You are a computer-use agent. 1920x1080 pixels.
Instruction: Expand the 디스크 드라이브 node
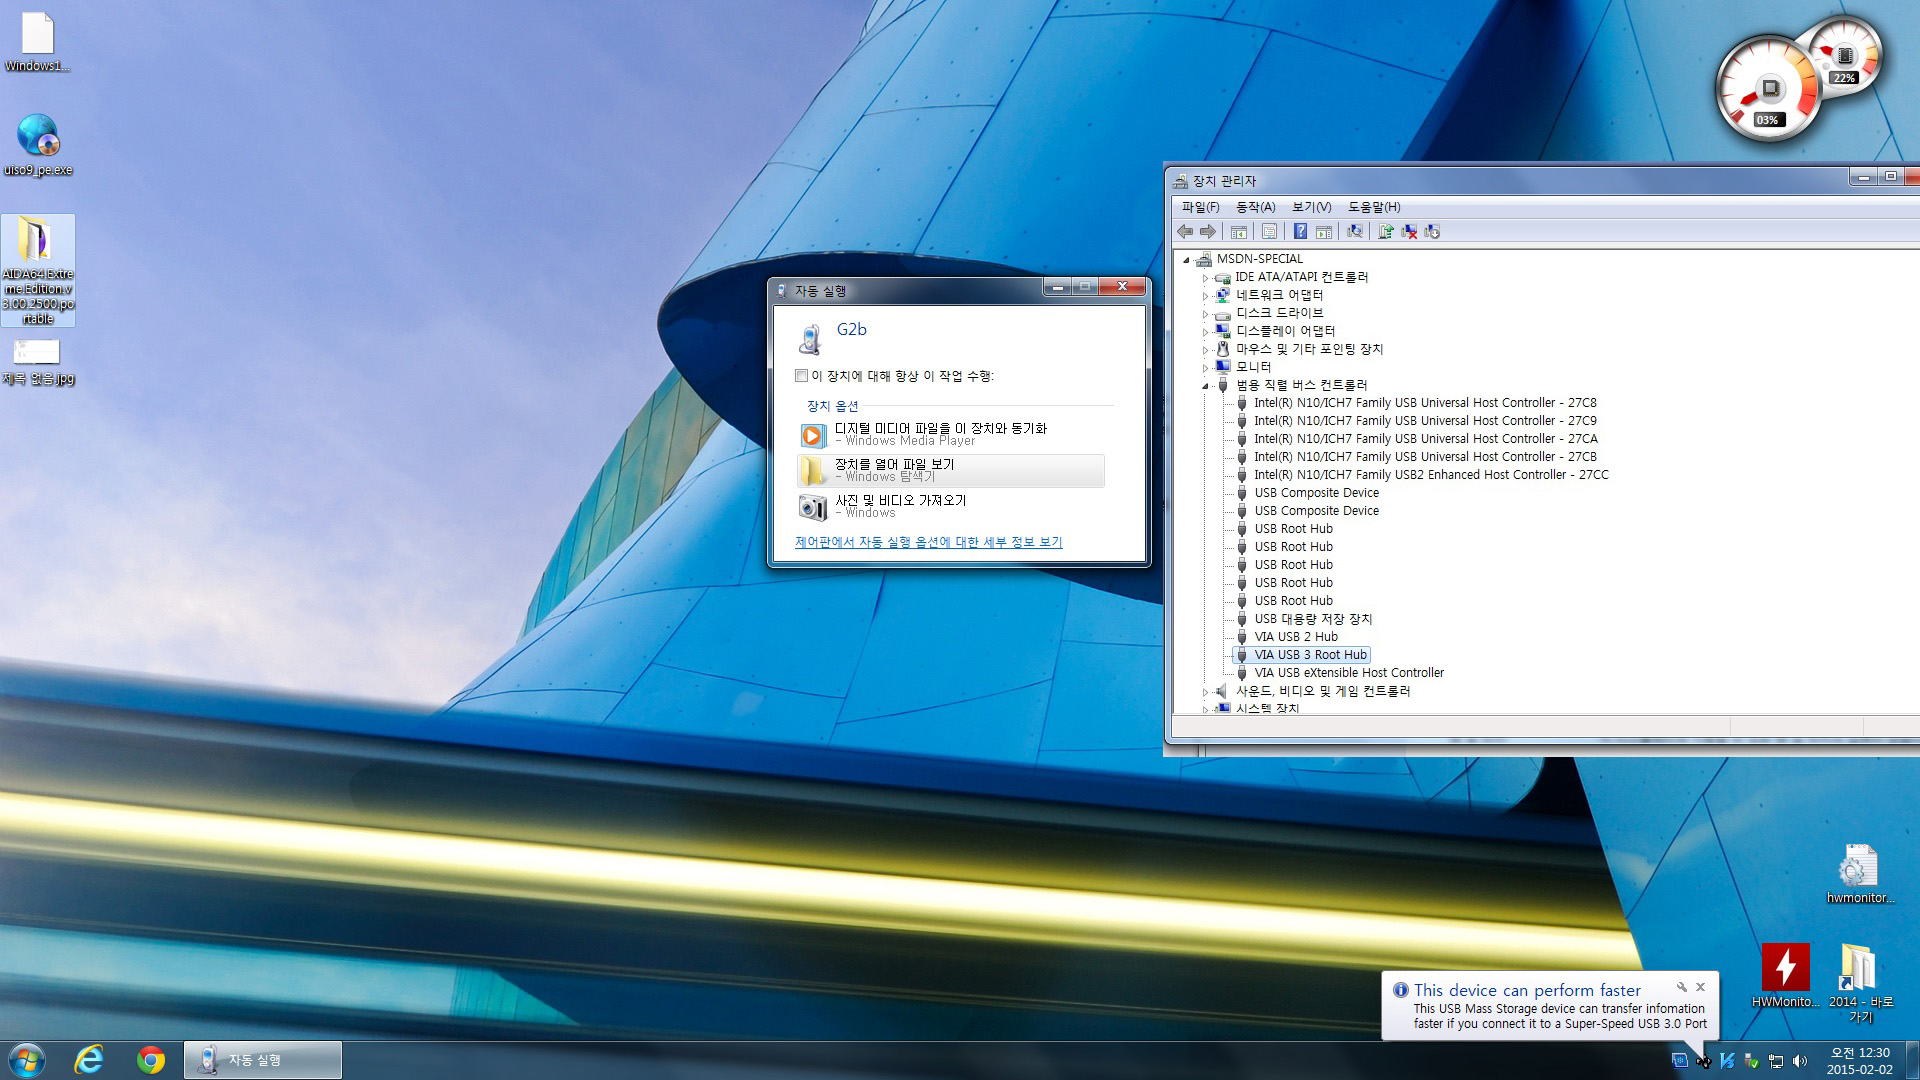point(1205,314)
